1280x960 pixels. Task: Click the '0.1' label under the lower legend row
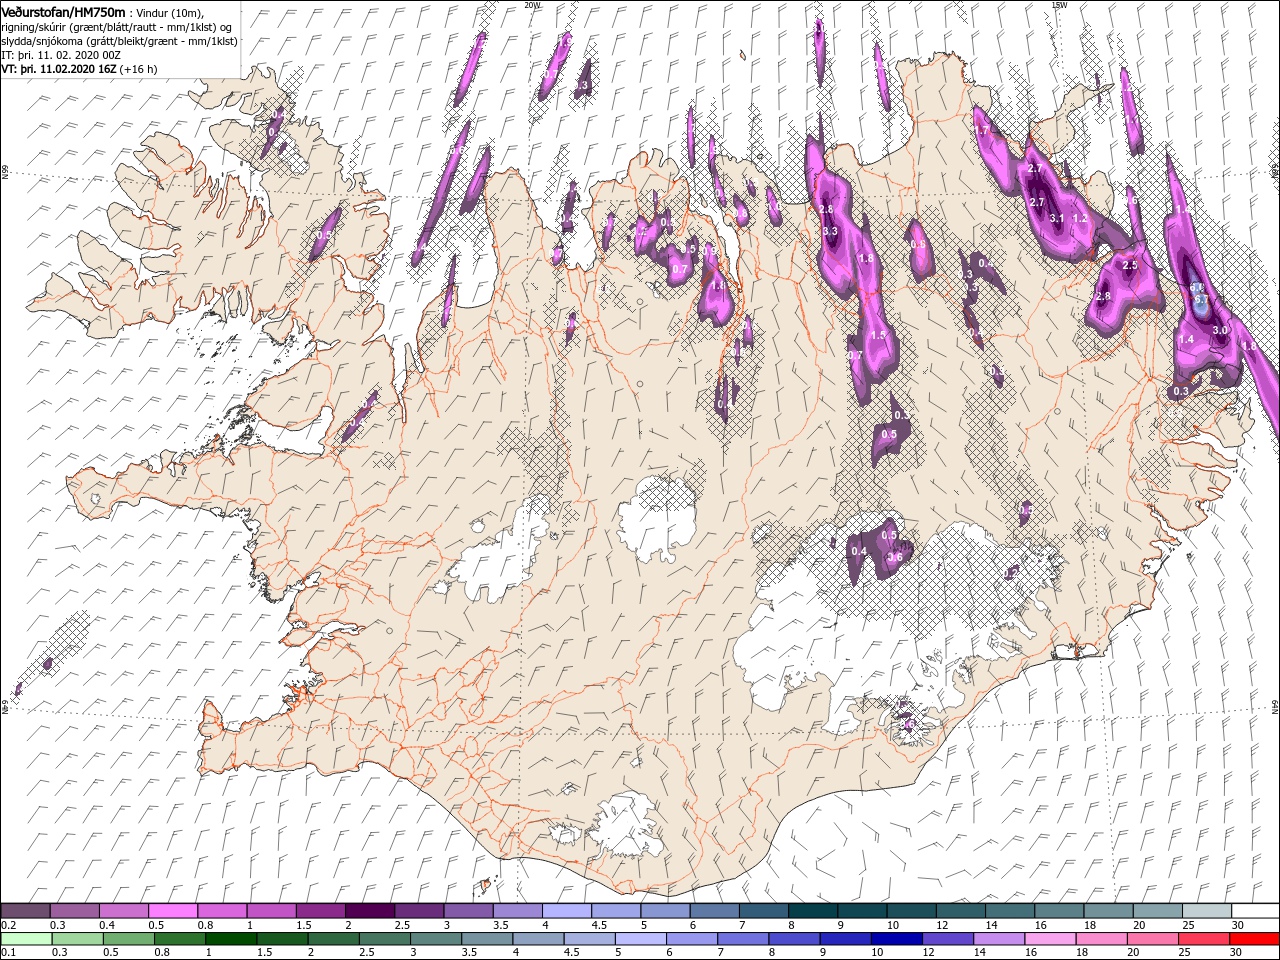[x=7, y=953]
